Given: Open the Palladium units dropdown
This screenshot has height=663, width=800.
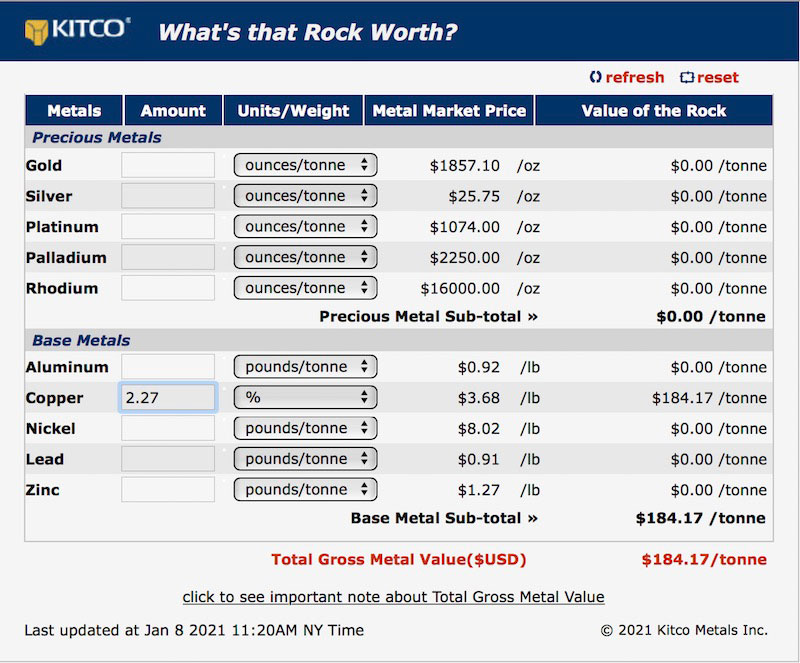Looking at the screenshot, I should click(305, 257).
